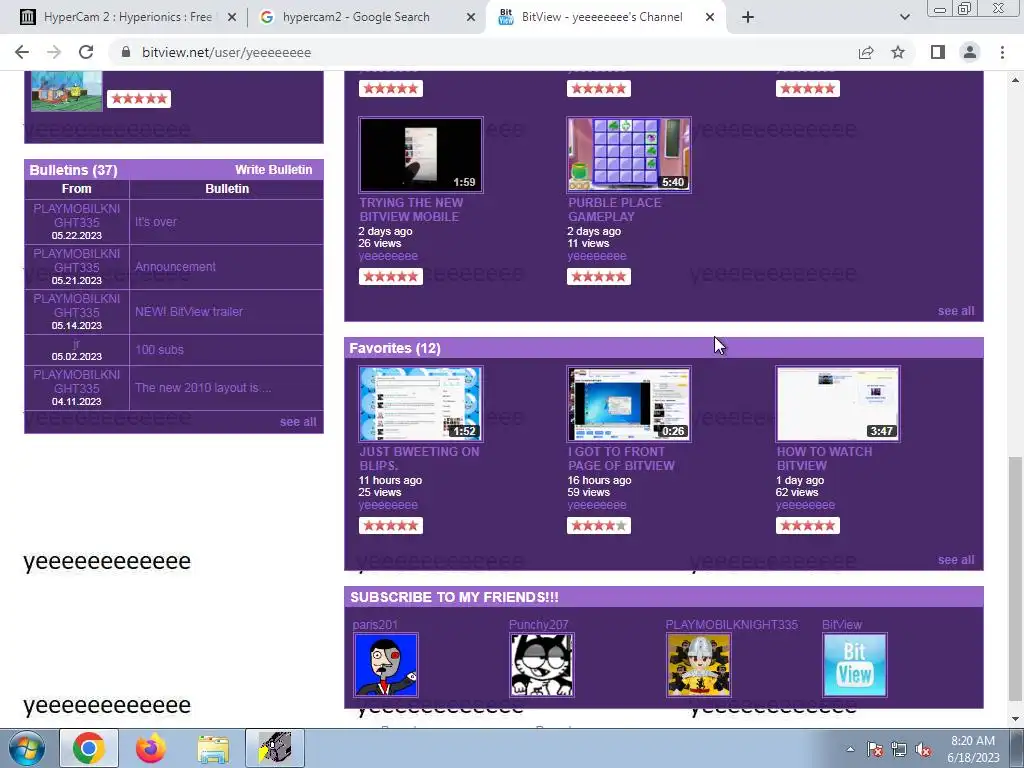Switch to the HyperCam 2 Hyperionics tab
1024x768 pixels.
pyautogui.click(x=127, y=17)
